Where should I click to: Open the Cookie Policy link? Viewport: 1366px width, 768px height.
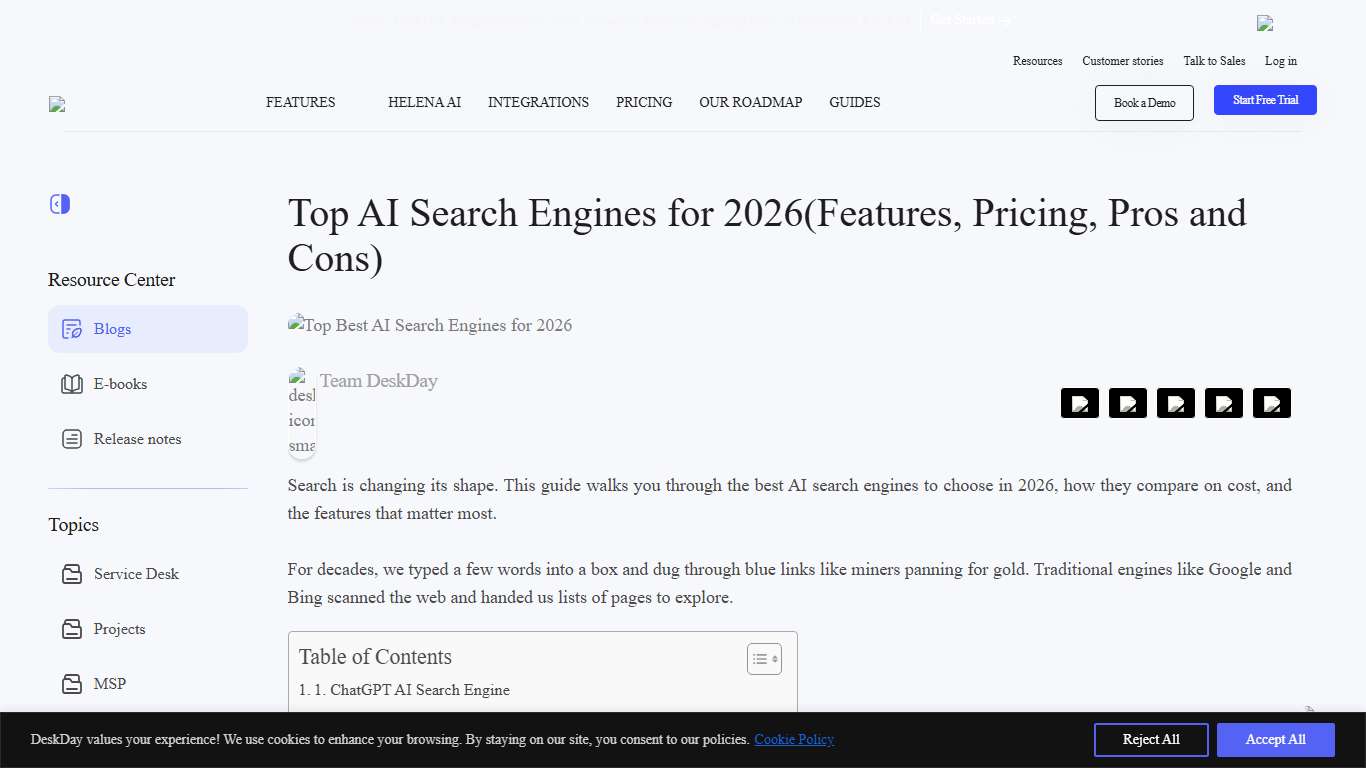793,739
